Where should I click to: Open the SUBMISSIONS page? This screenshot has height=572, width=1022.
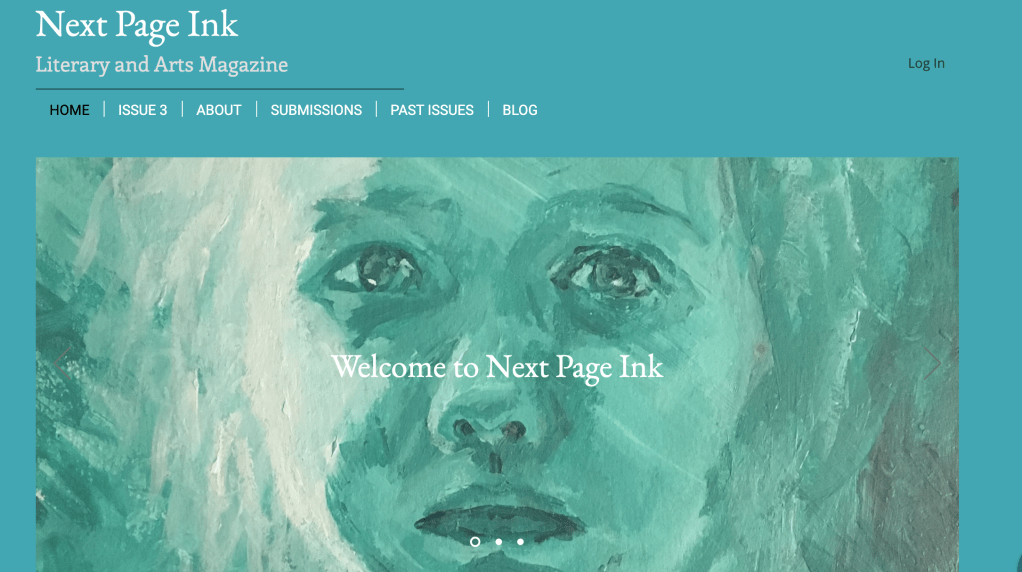tap(316, 110)
